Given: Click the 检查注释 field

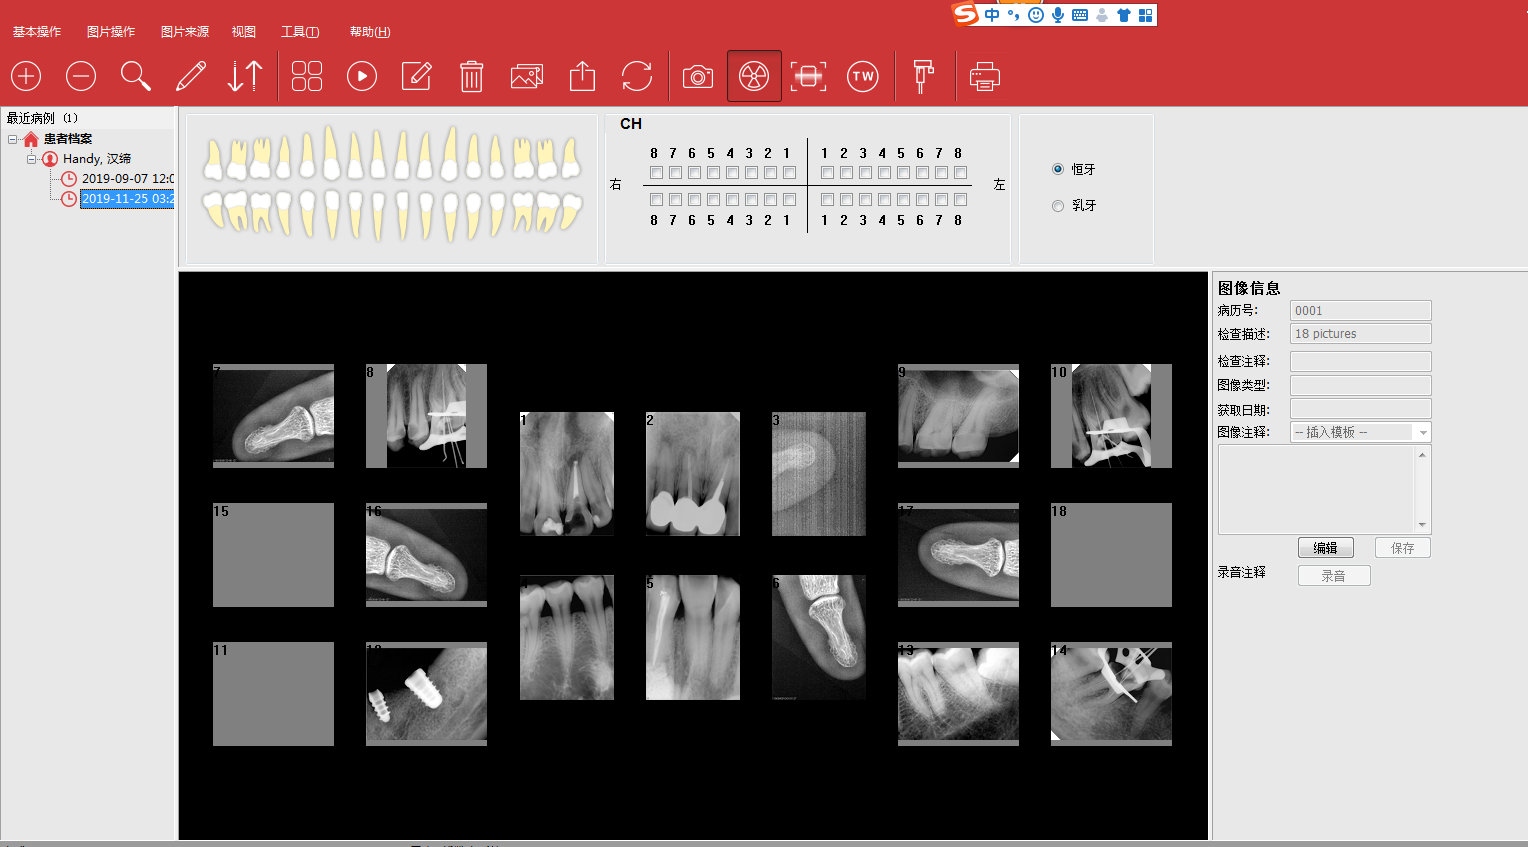Looking at the screenshot, I should click(x=1361, y=361).
